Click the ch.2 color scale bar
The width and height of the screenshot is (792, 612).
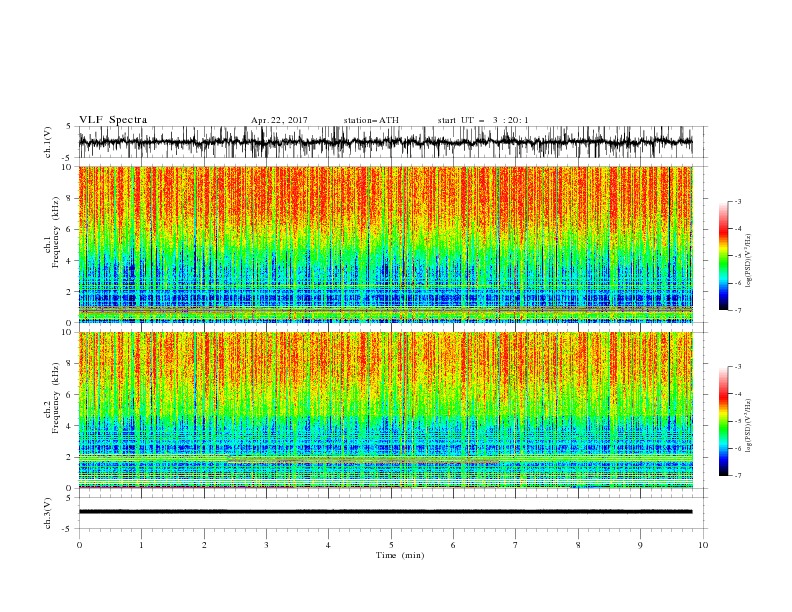pyautogui.click(x=723, y=421)
